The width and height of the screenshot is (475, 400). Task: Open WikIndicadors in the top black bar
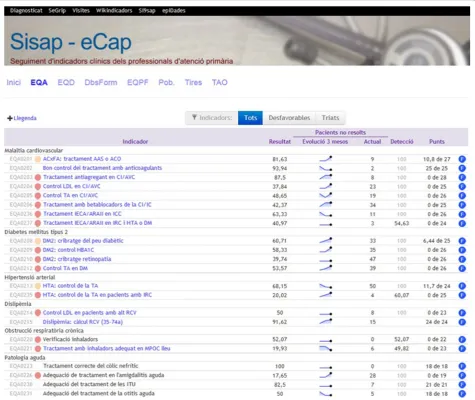(x=114, y=11)
